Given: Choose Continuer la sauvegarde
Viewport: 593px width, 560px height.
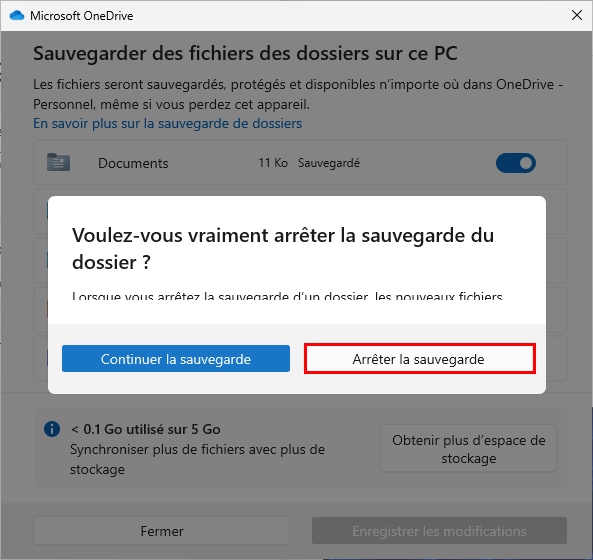Looking at the screenshot, I should click(x=176, y=358).
